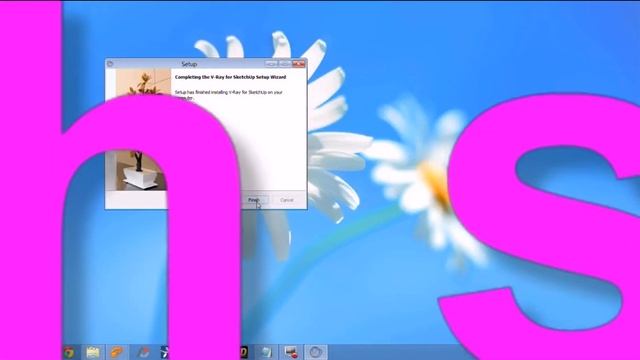Image resolution: width=640 pixels, height=360 pixels.
Task: Minimize the Setup wizard window
Action: coord(271,64)
